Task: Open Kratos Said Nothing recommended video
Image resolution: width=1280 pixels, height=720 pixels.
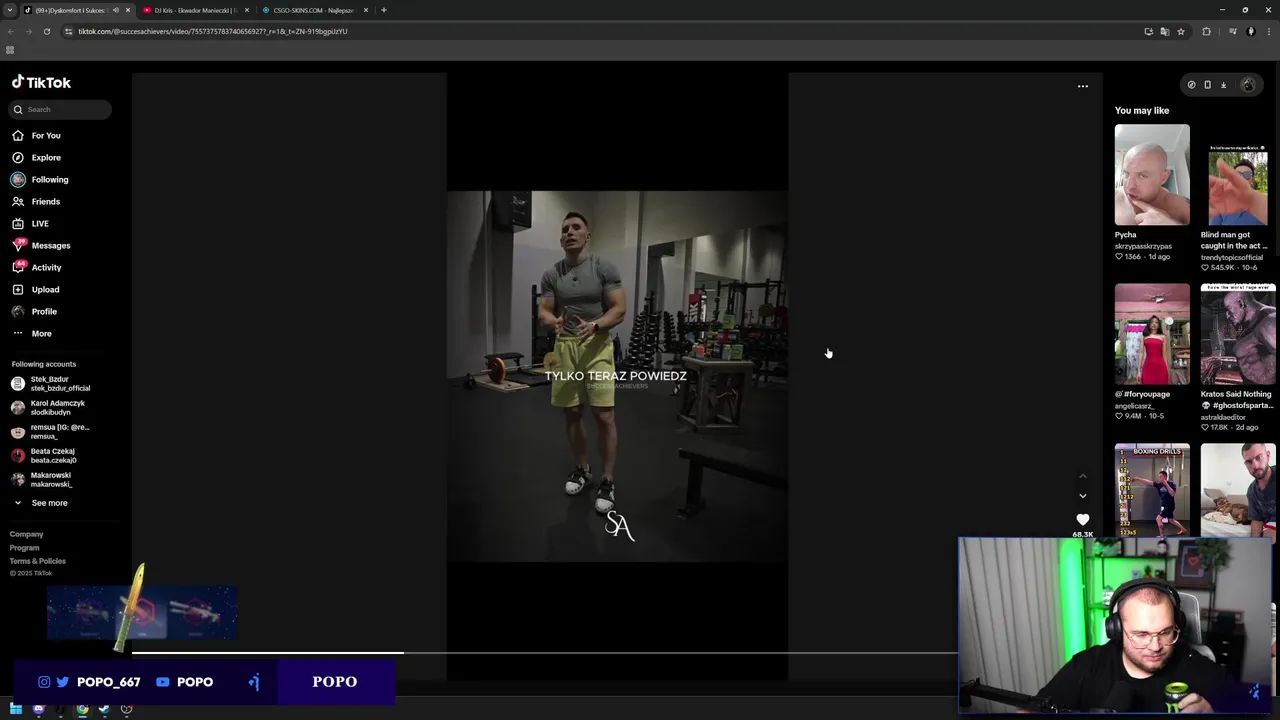Action: (1238, 334)
